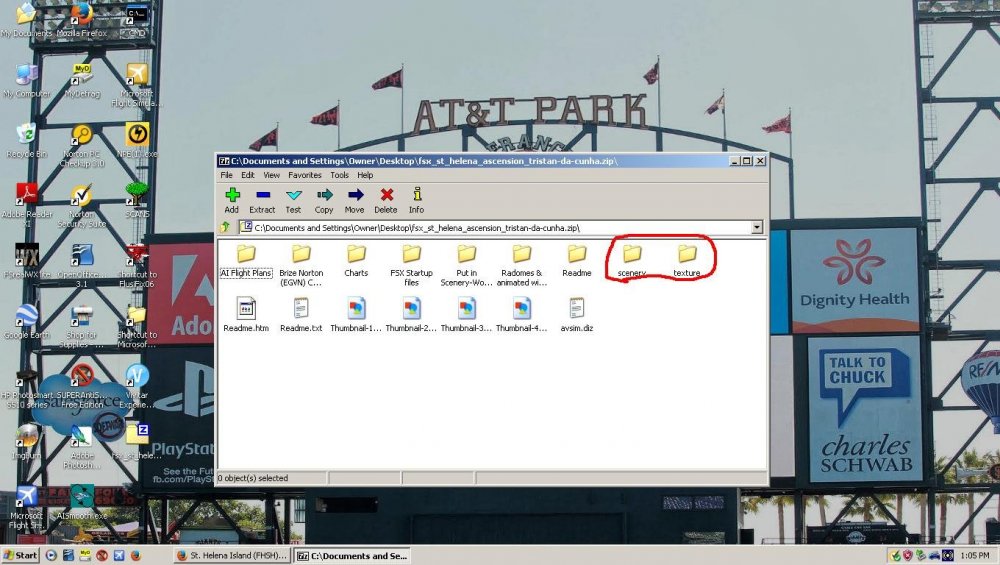Viewport: 1000px width, 565px height.
Task: Select the ImgBurn desktop icon
Action: coord(26,442)
